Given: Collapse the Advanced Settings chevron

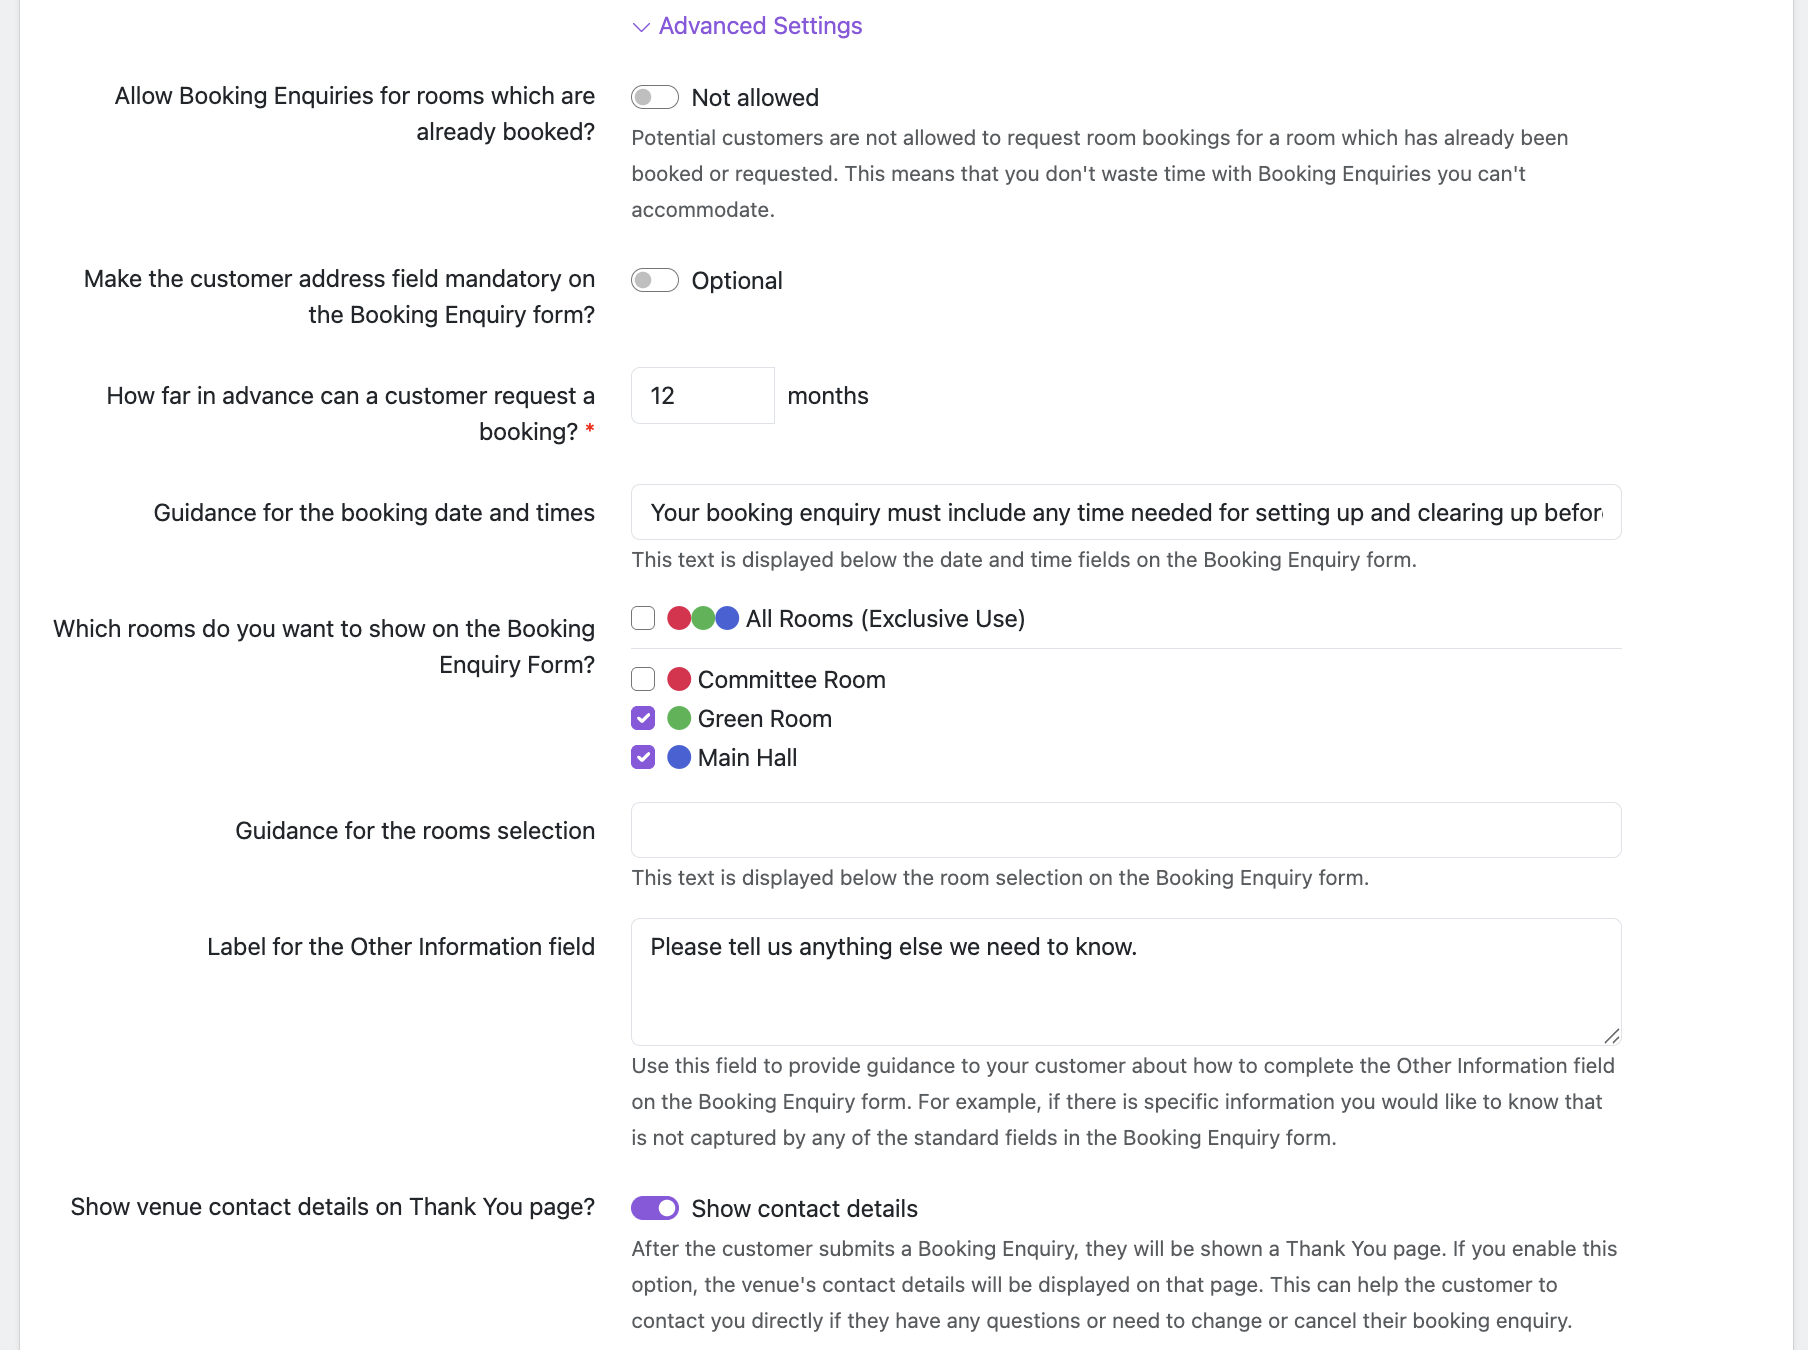Looking at the screenshot, I should point(641,27).
